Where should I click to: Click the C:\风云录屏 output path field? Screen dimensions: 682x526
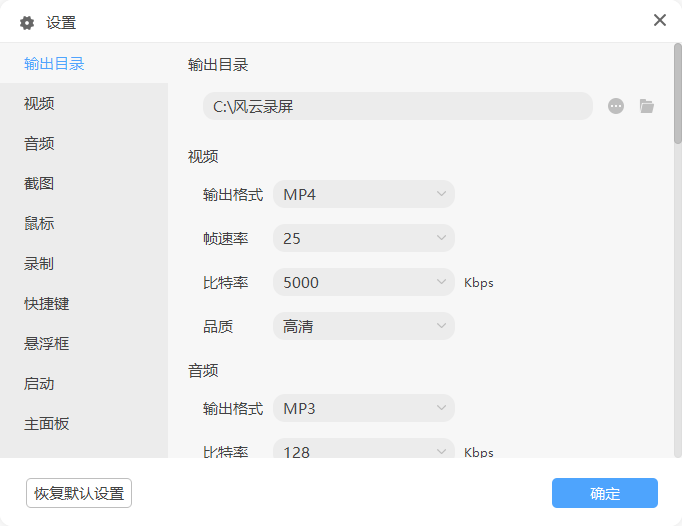tap(397, 106)
